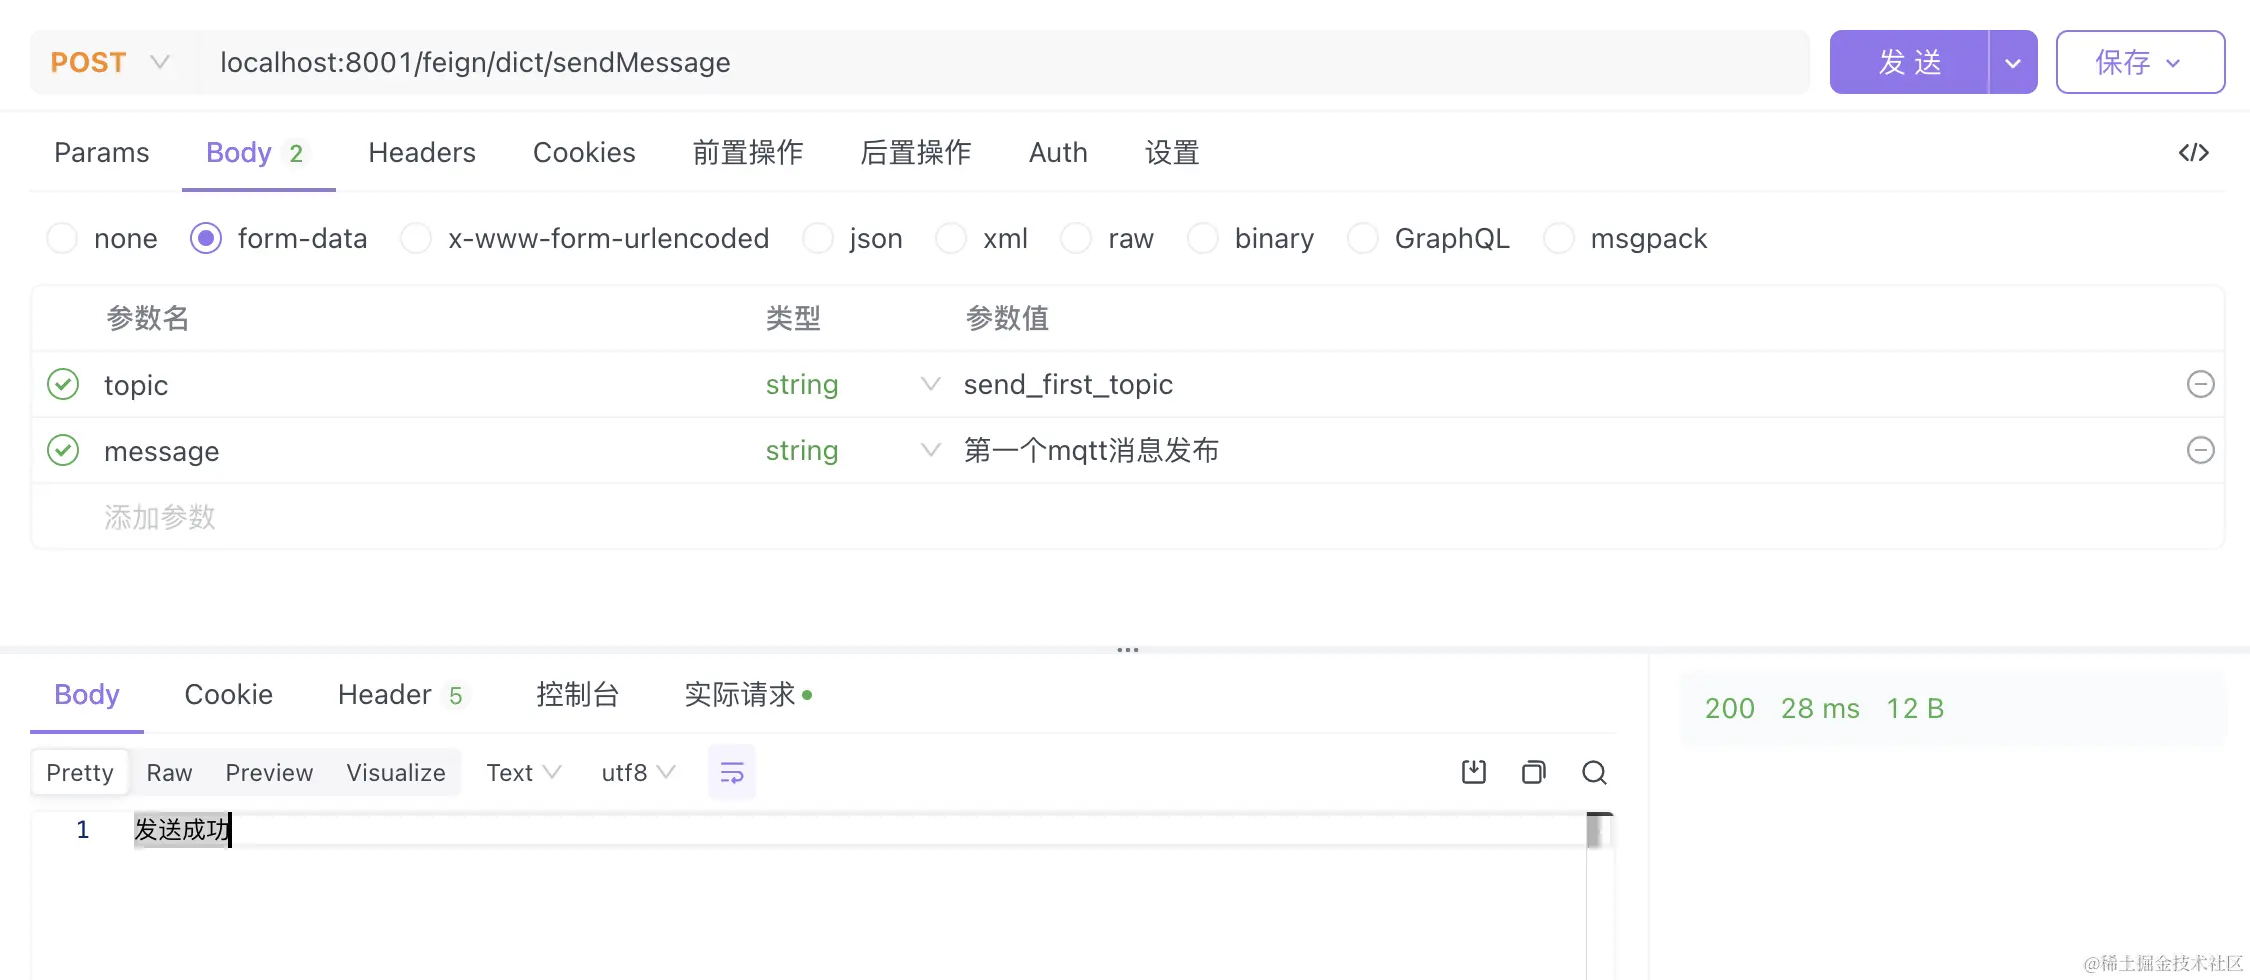
Task: Switch to the Auth tab
Action: [1058, 152]
